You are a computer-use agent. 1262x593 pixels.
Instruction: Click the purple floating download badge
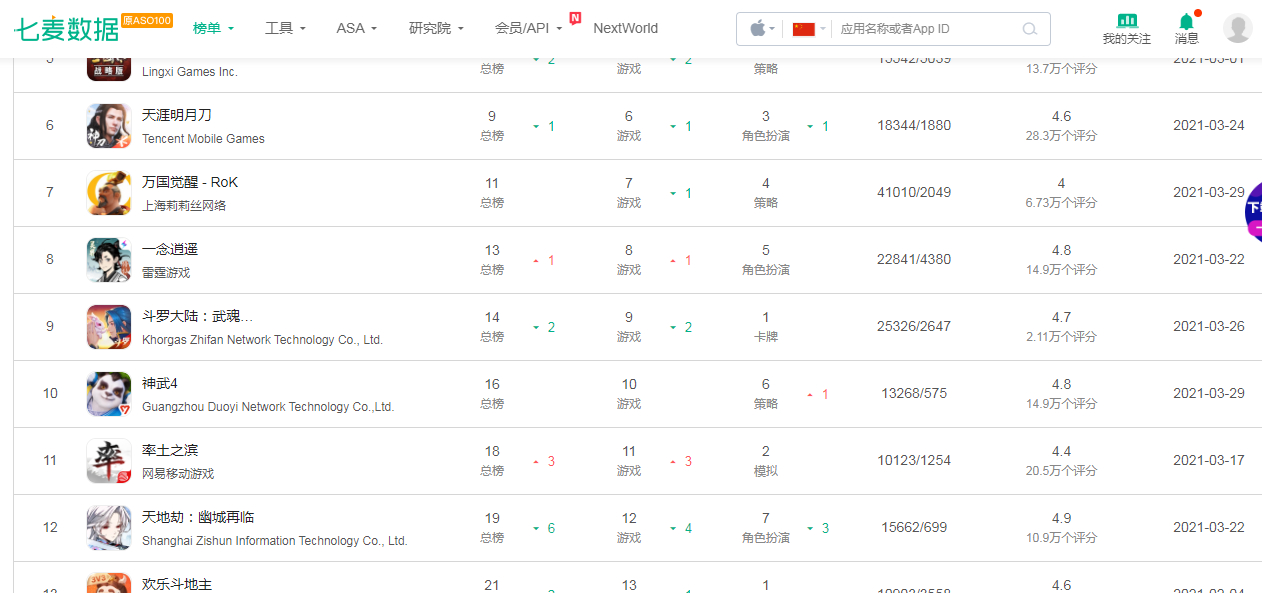click(1253, 214)
